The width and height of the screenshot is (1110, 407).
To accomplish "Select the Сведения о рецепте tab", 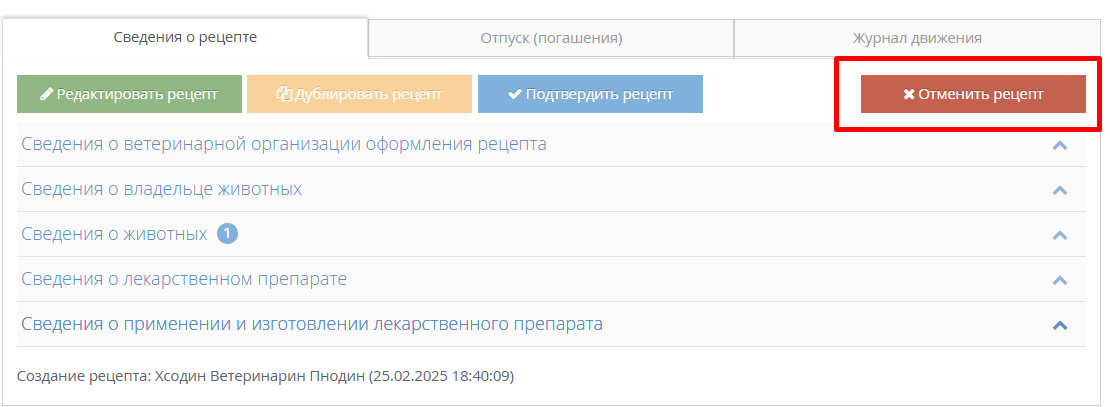I will [x=185, y=37].
